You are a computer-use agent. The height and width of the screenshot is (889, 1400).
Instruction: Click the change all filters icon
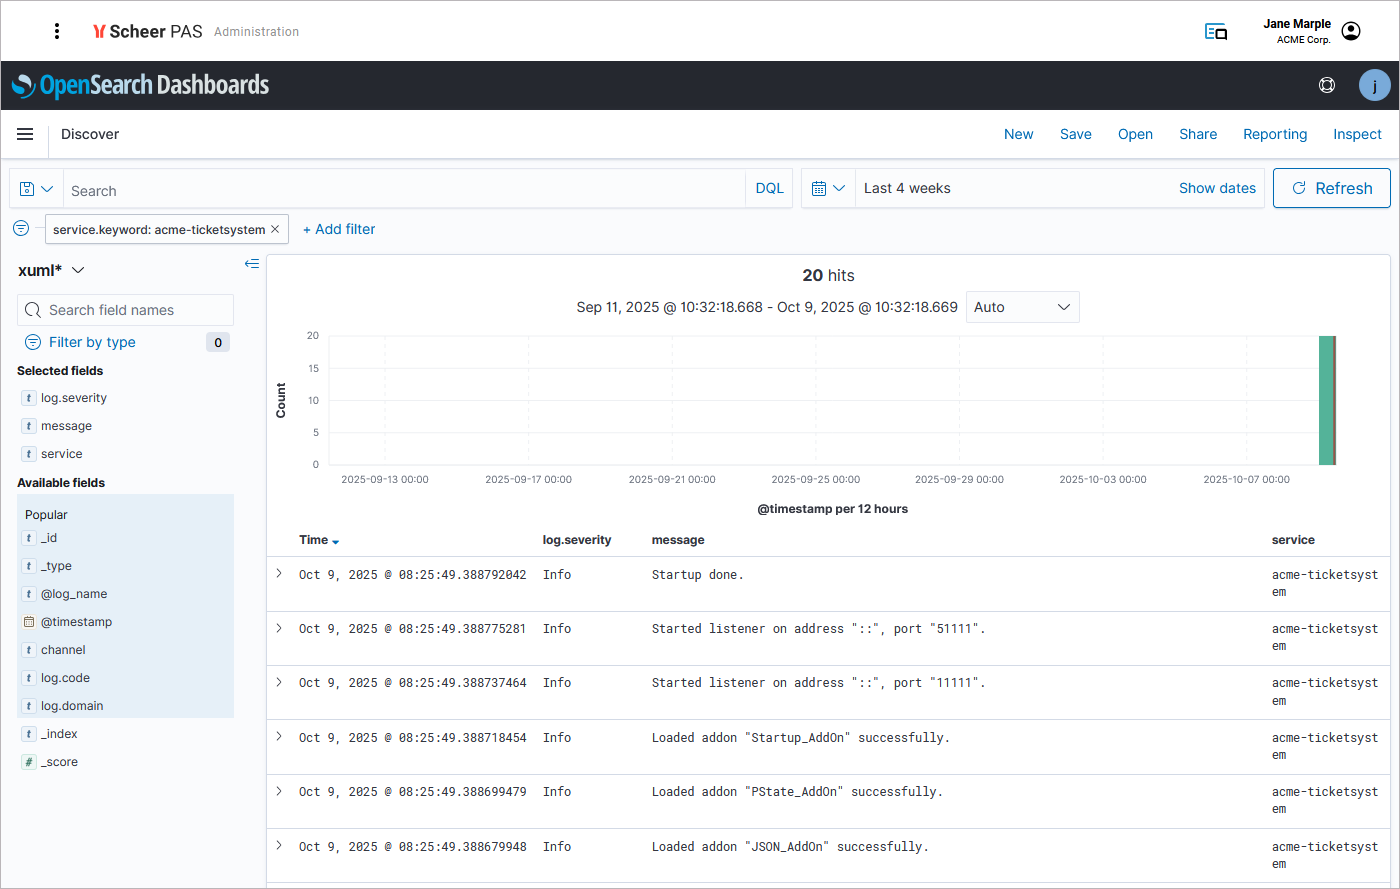(x=21, y=229)
